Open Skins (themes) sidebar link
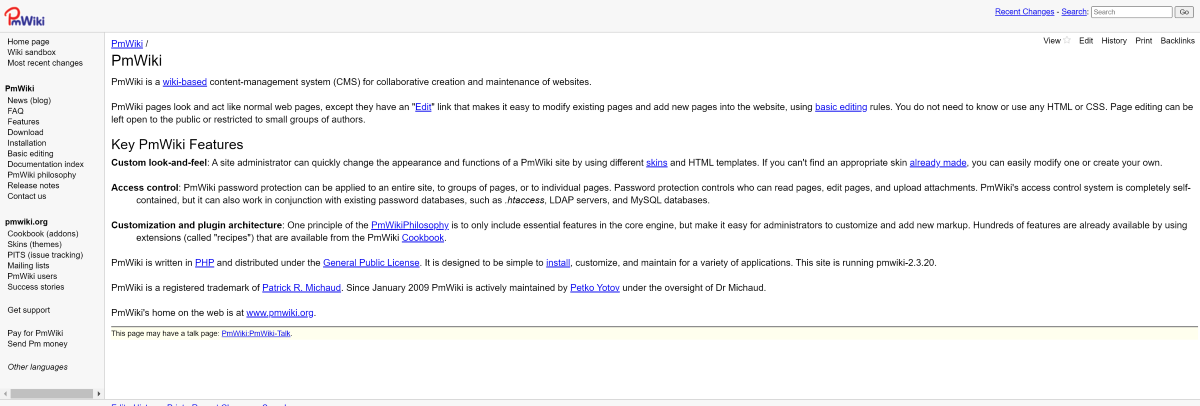Screen dimensions: 1200x406 34,244
